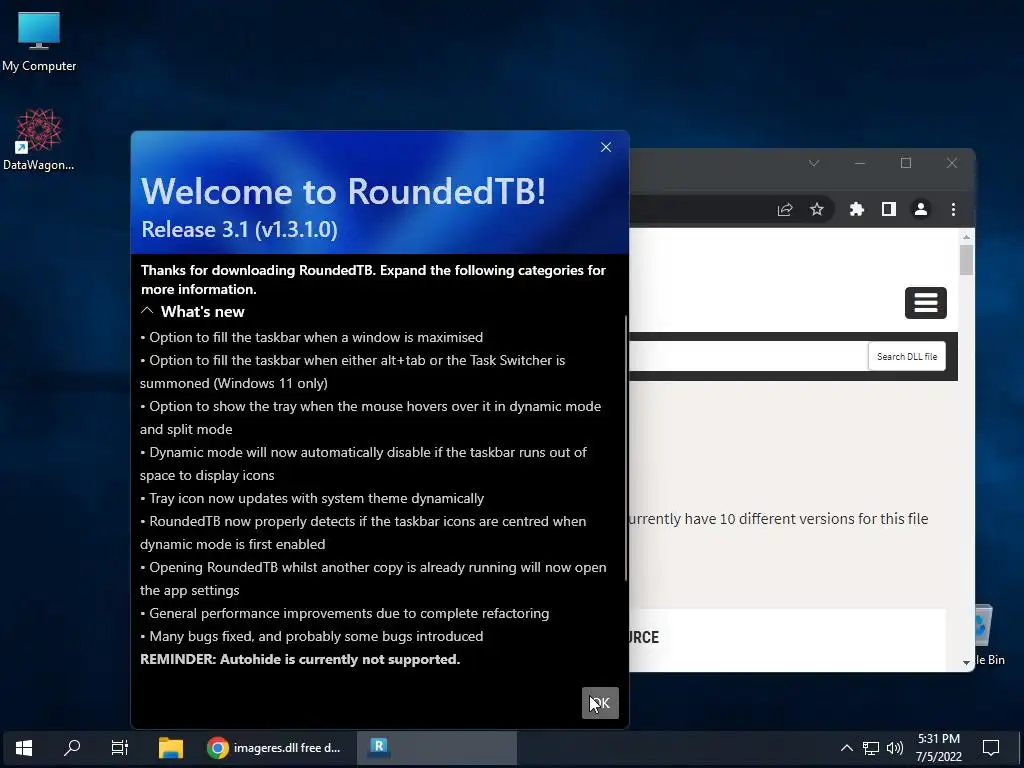The height and width of the screenshot is (768, 1024).
Task: Click 'General performance improvements' bullet line
Action: point(345,613)
